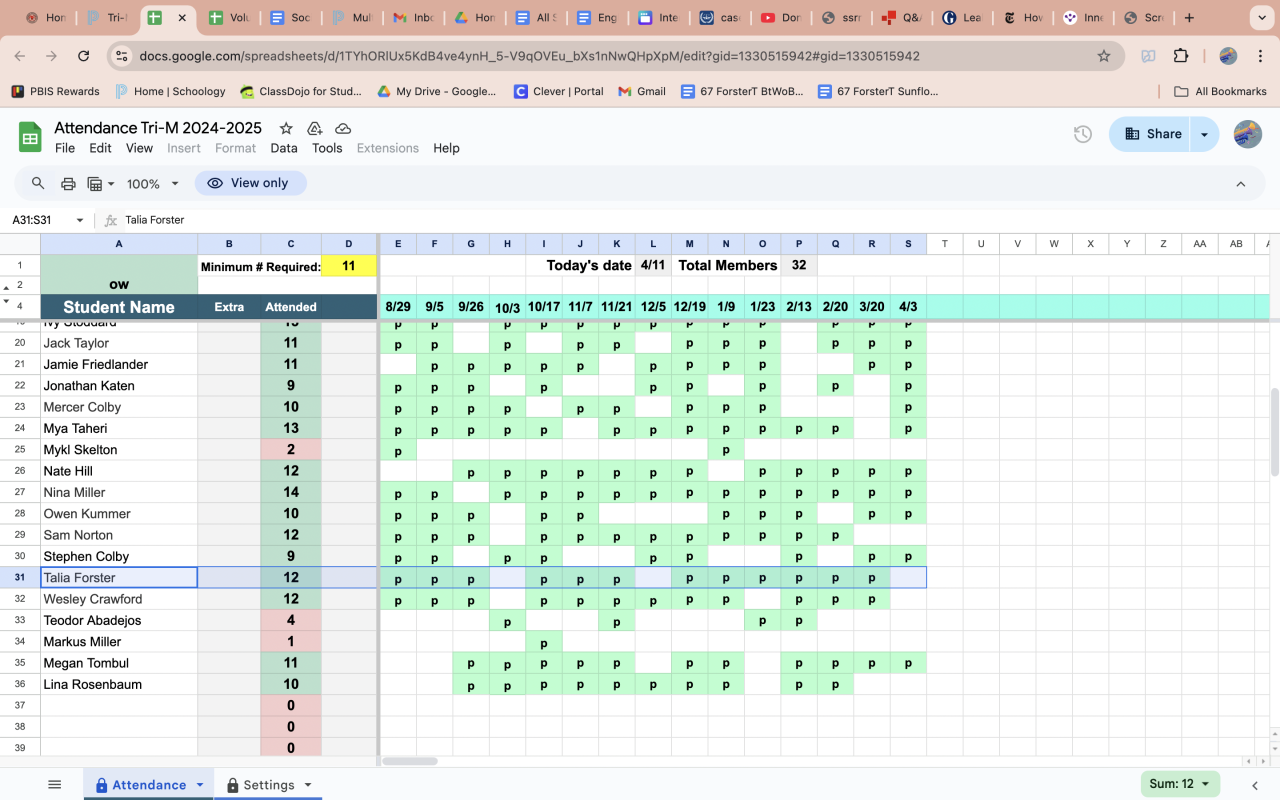
Task: Star this spreadsheet document
Action: pos(286,128)
